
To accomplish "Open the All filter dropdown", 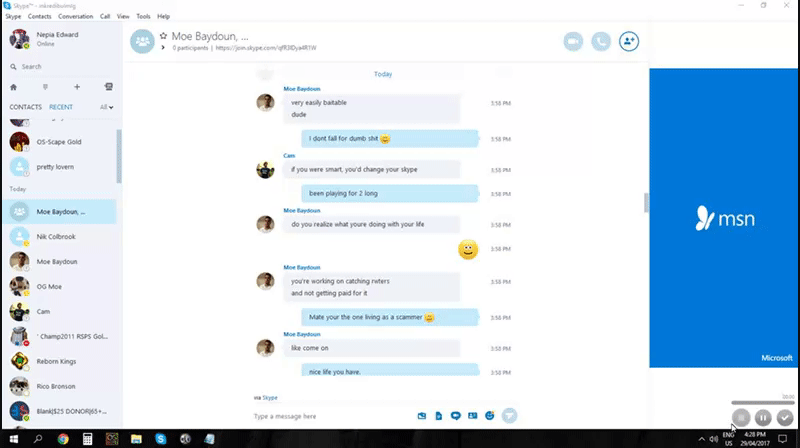I will [106, 107].
